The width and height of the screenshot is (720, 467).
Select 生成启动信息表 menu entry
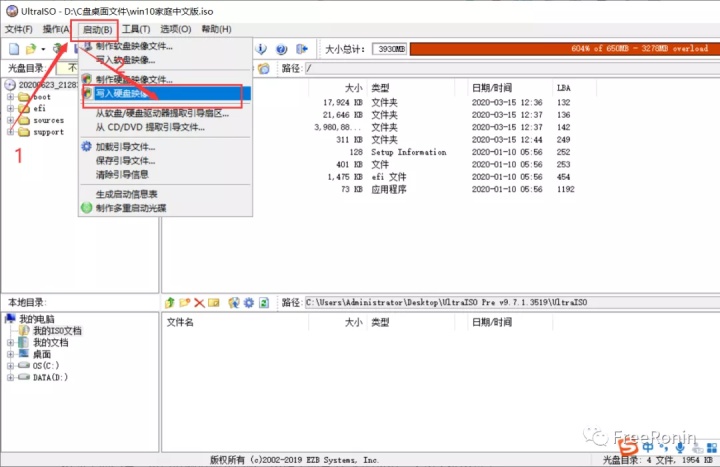pyautogui.click(x=166, y=194)
